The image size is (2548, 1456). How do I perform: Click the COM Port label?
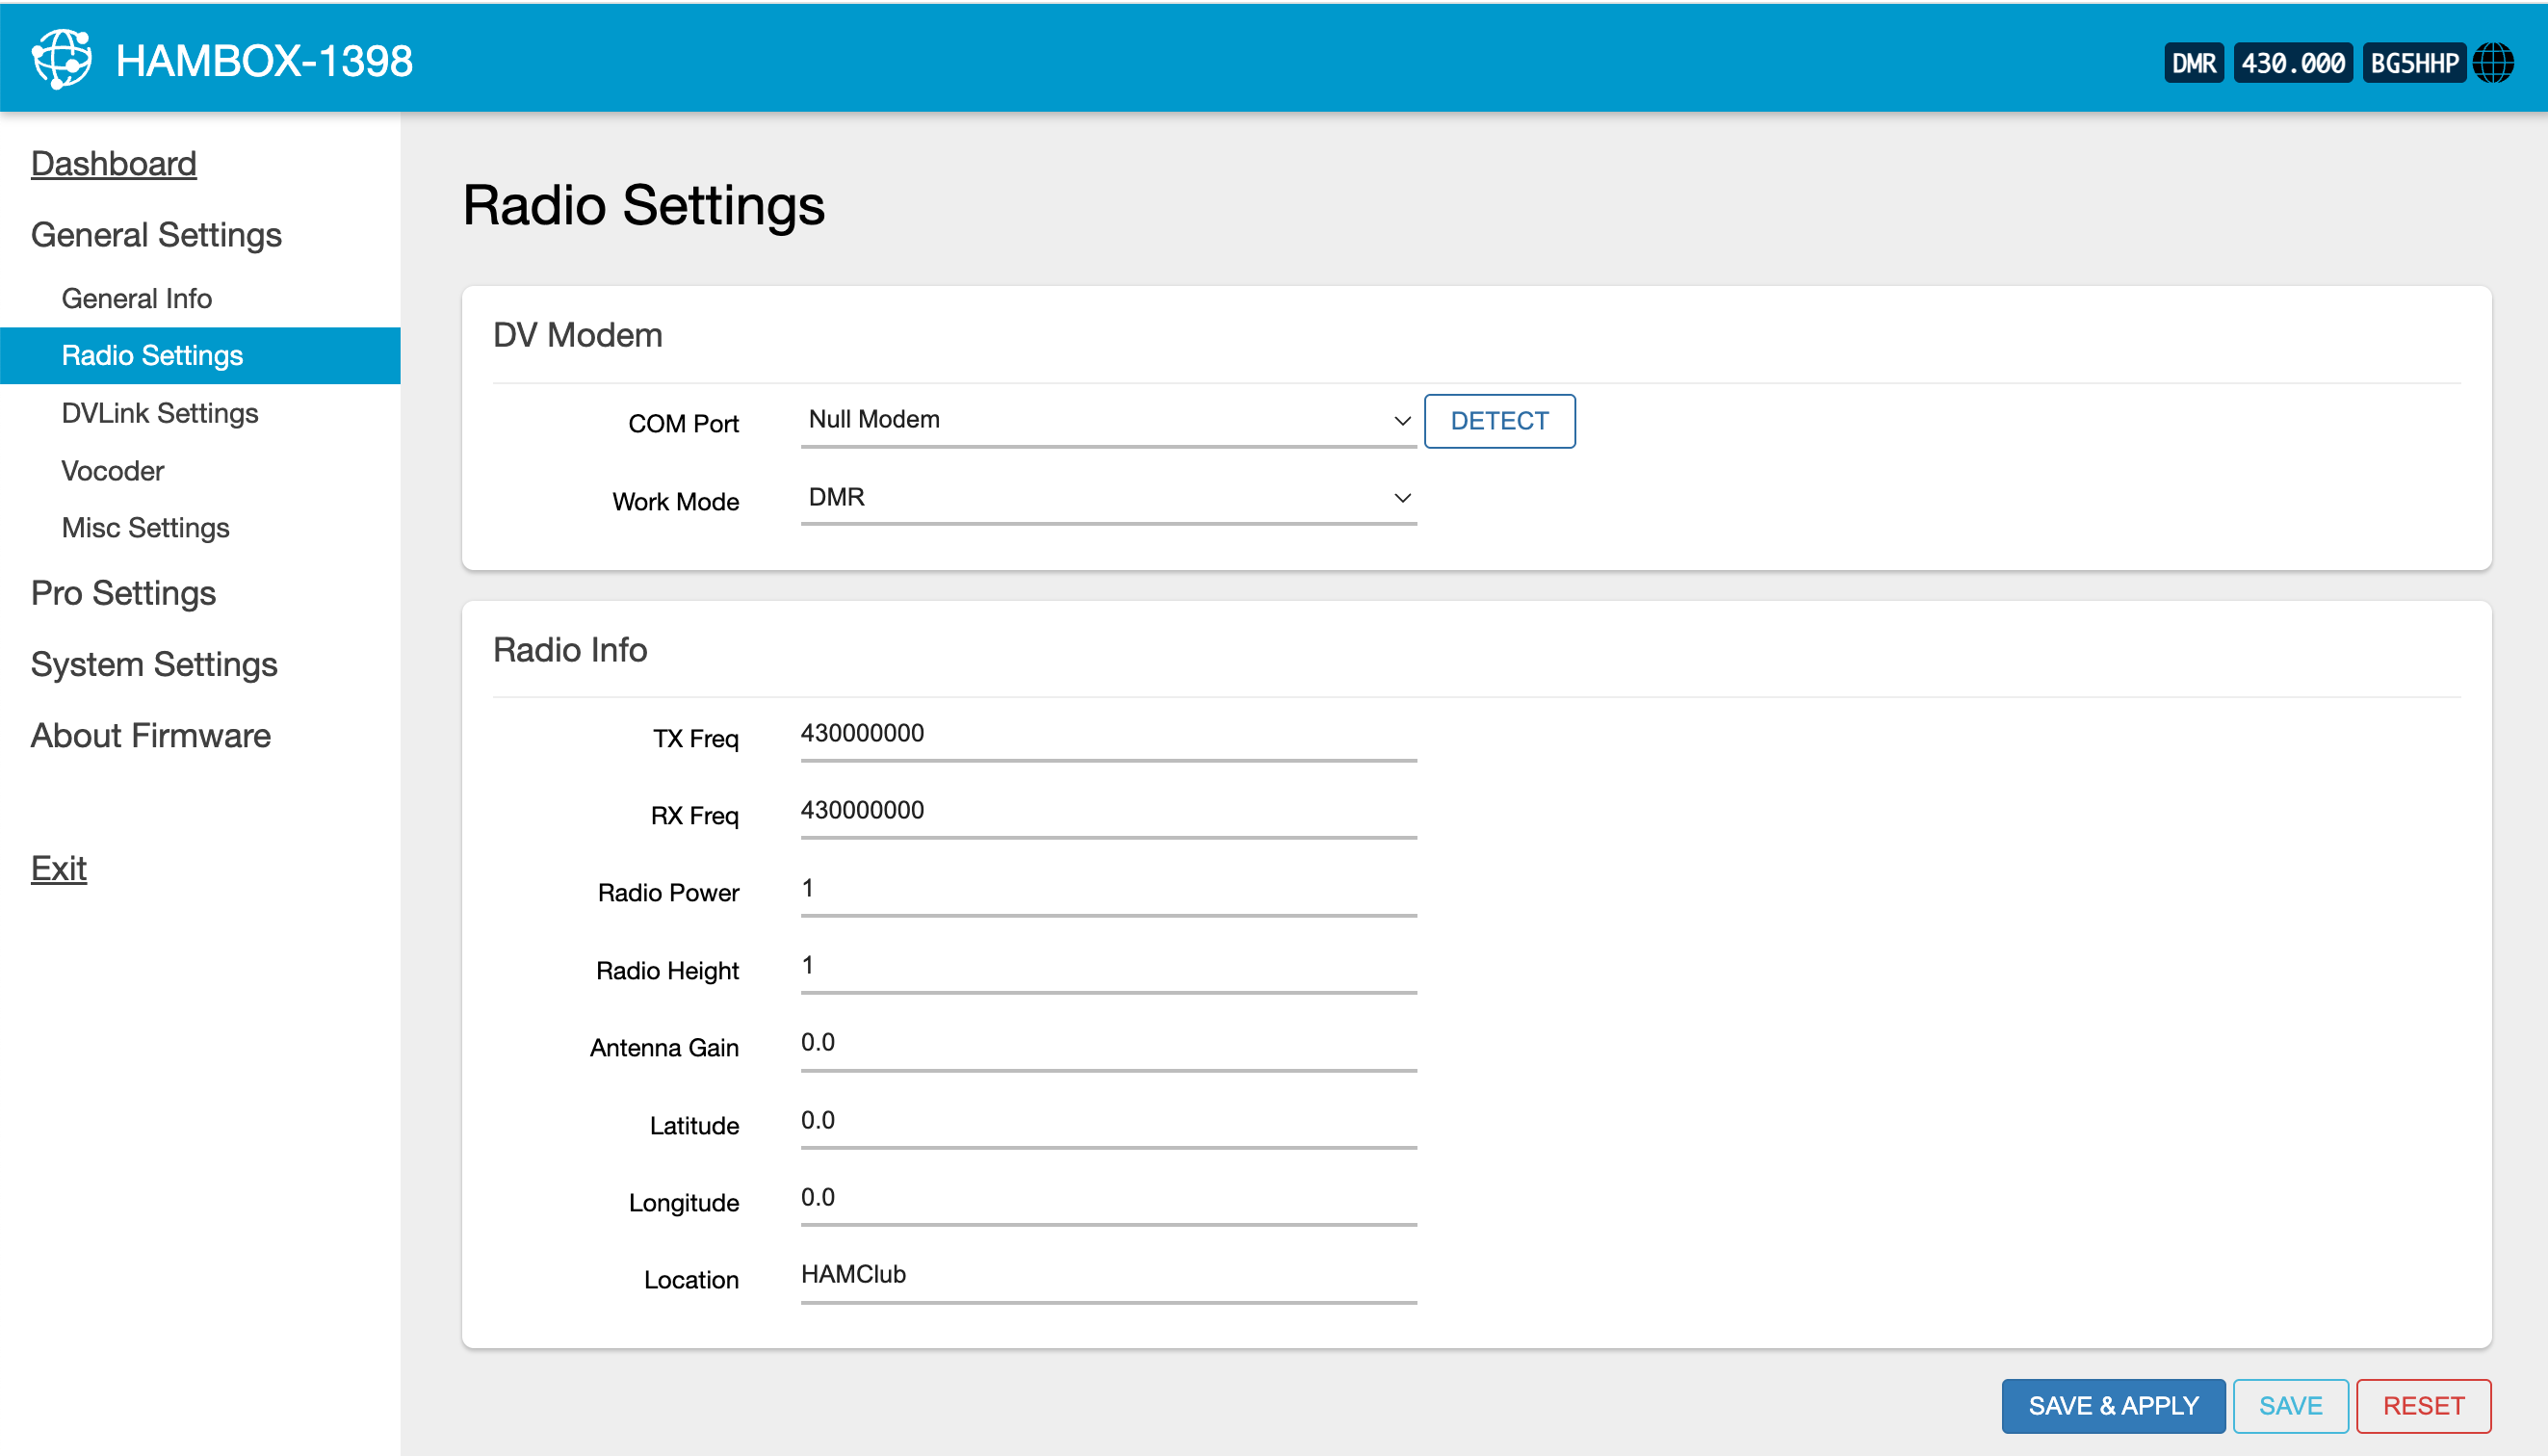click(683, 424)
